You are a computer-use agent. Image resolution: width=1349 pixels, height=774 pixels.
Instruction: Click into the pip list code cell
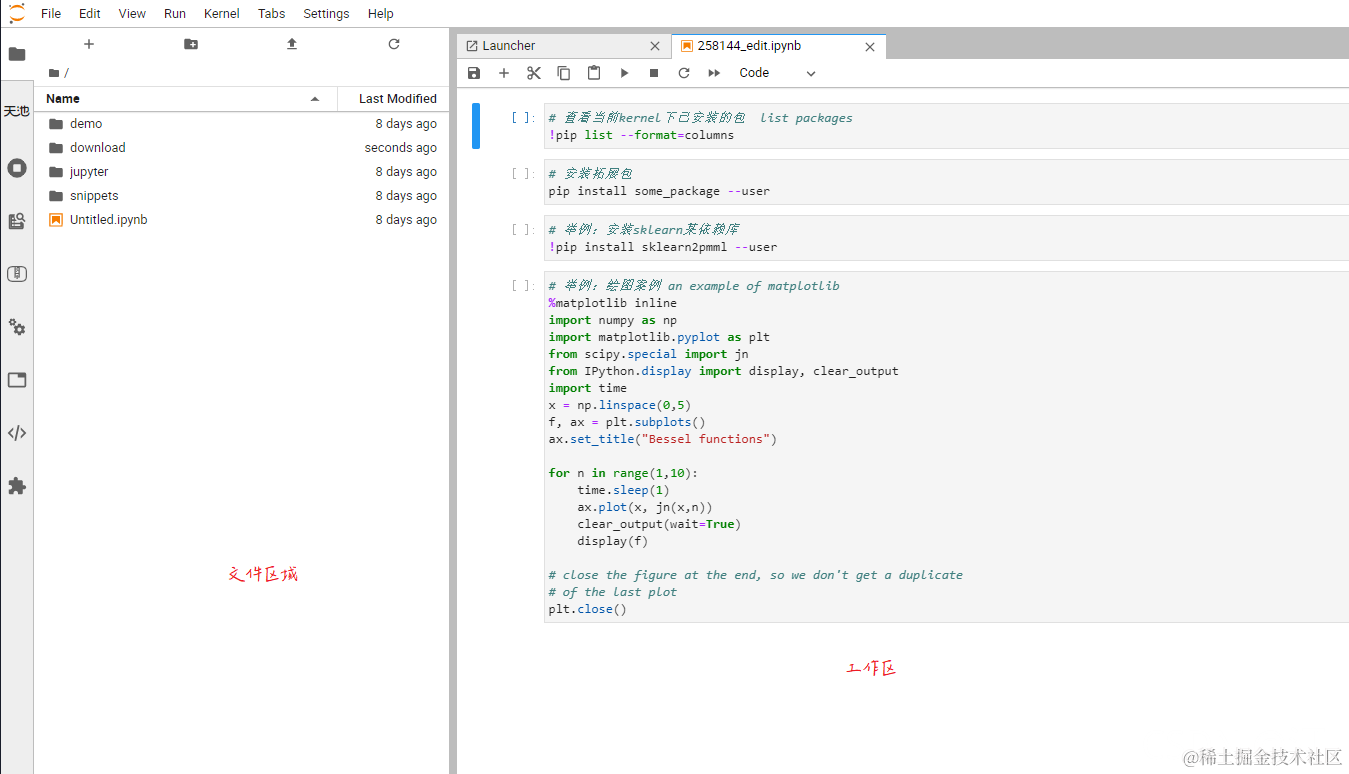pyautogui.click(x=946, y=126)
